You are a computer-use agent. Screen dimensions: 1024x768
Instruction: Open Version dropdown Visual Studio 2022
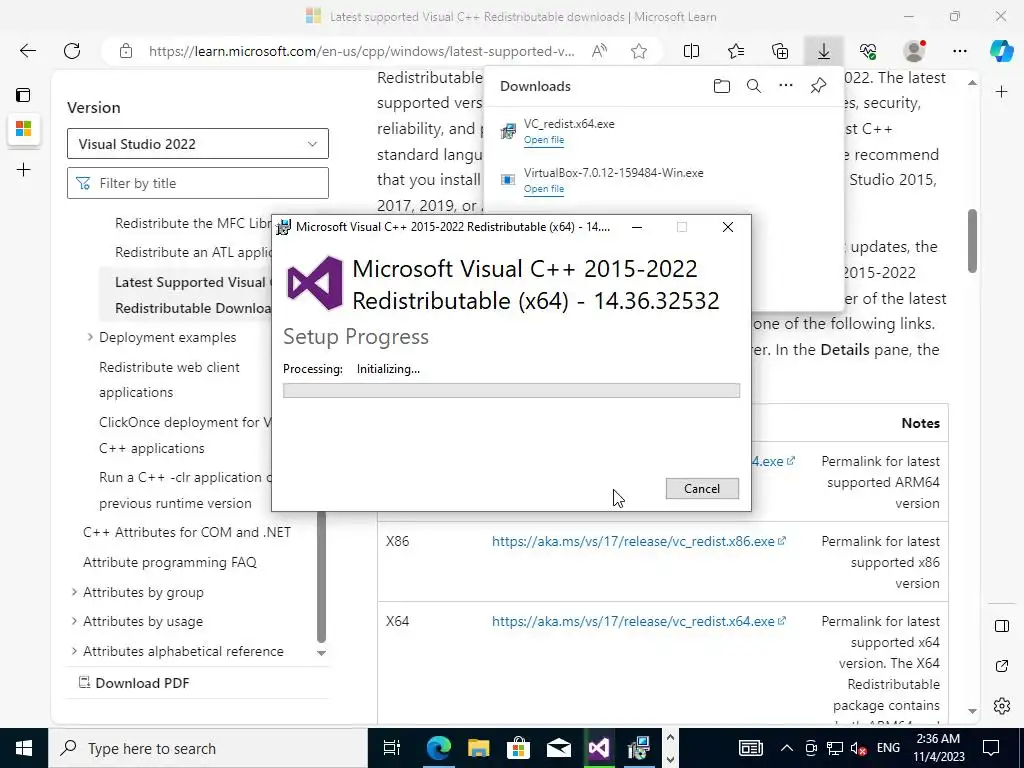[x=198, y=144]
